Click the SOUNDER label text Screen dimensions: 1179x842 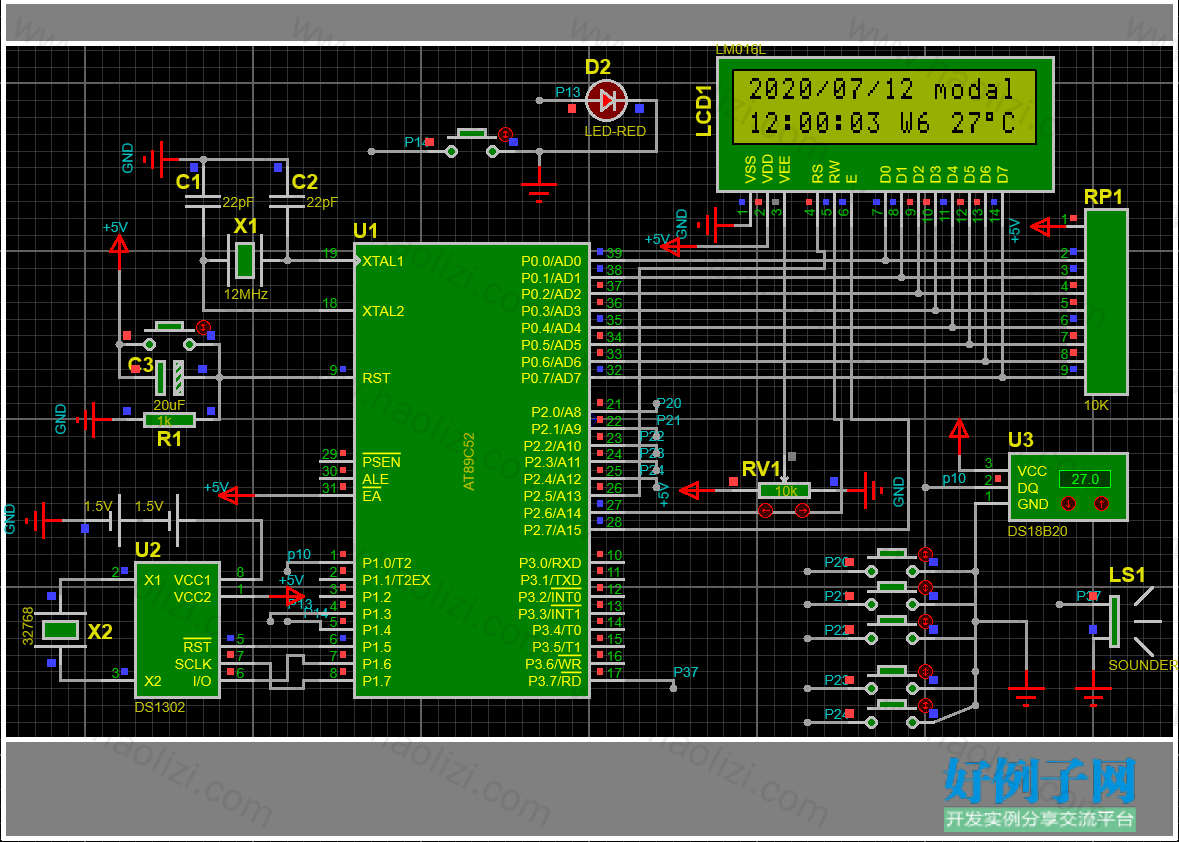1143,665
